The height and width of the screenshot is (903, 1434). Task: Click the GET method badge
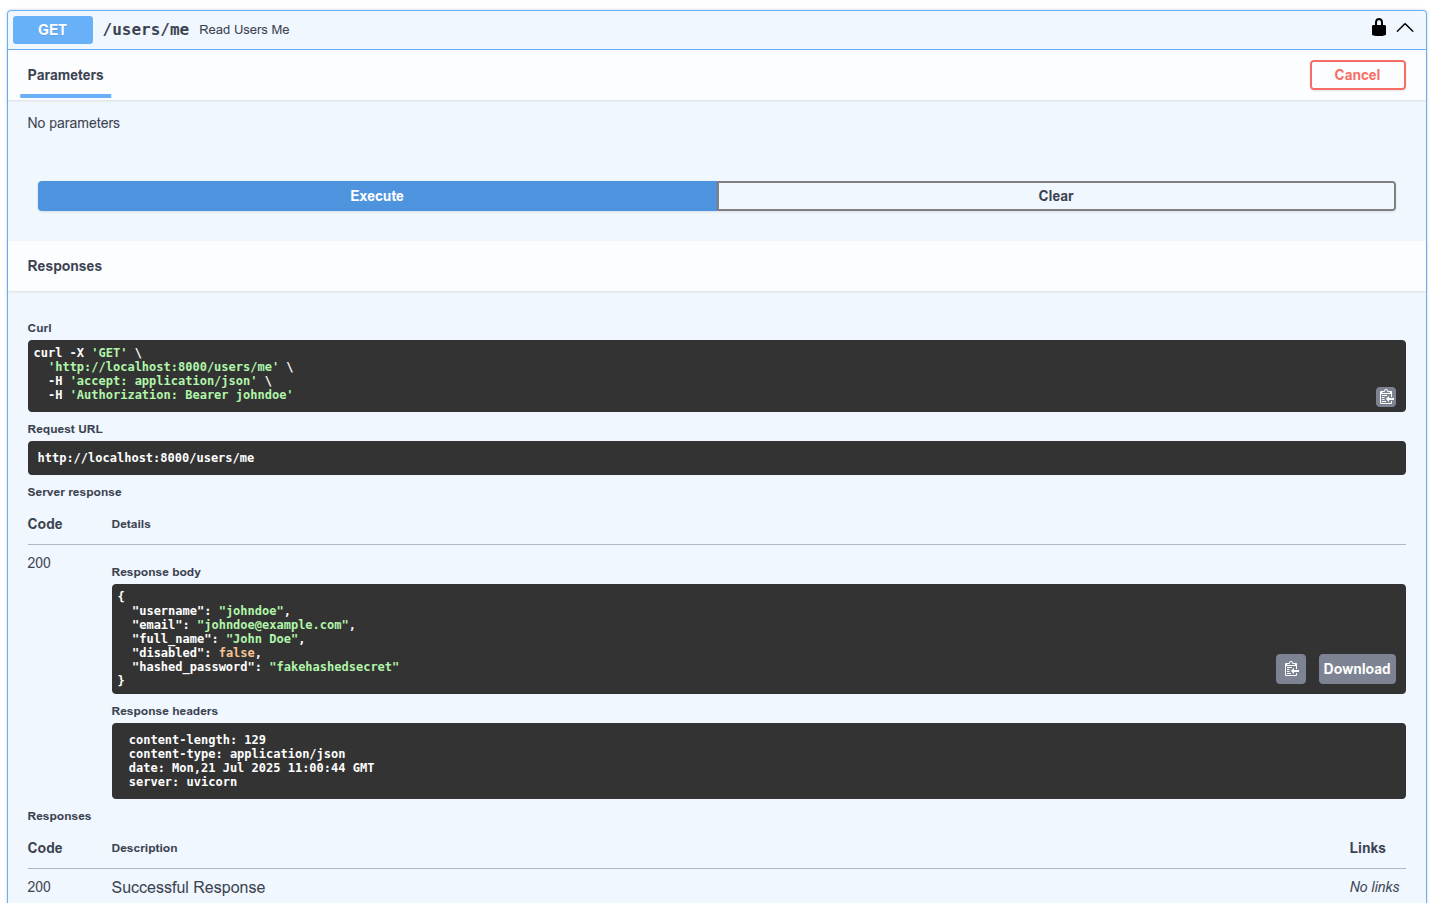click(x=53, y=30)
